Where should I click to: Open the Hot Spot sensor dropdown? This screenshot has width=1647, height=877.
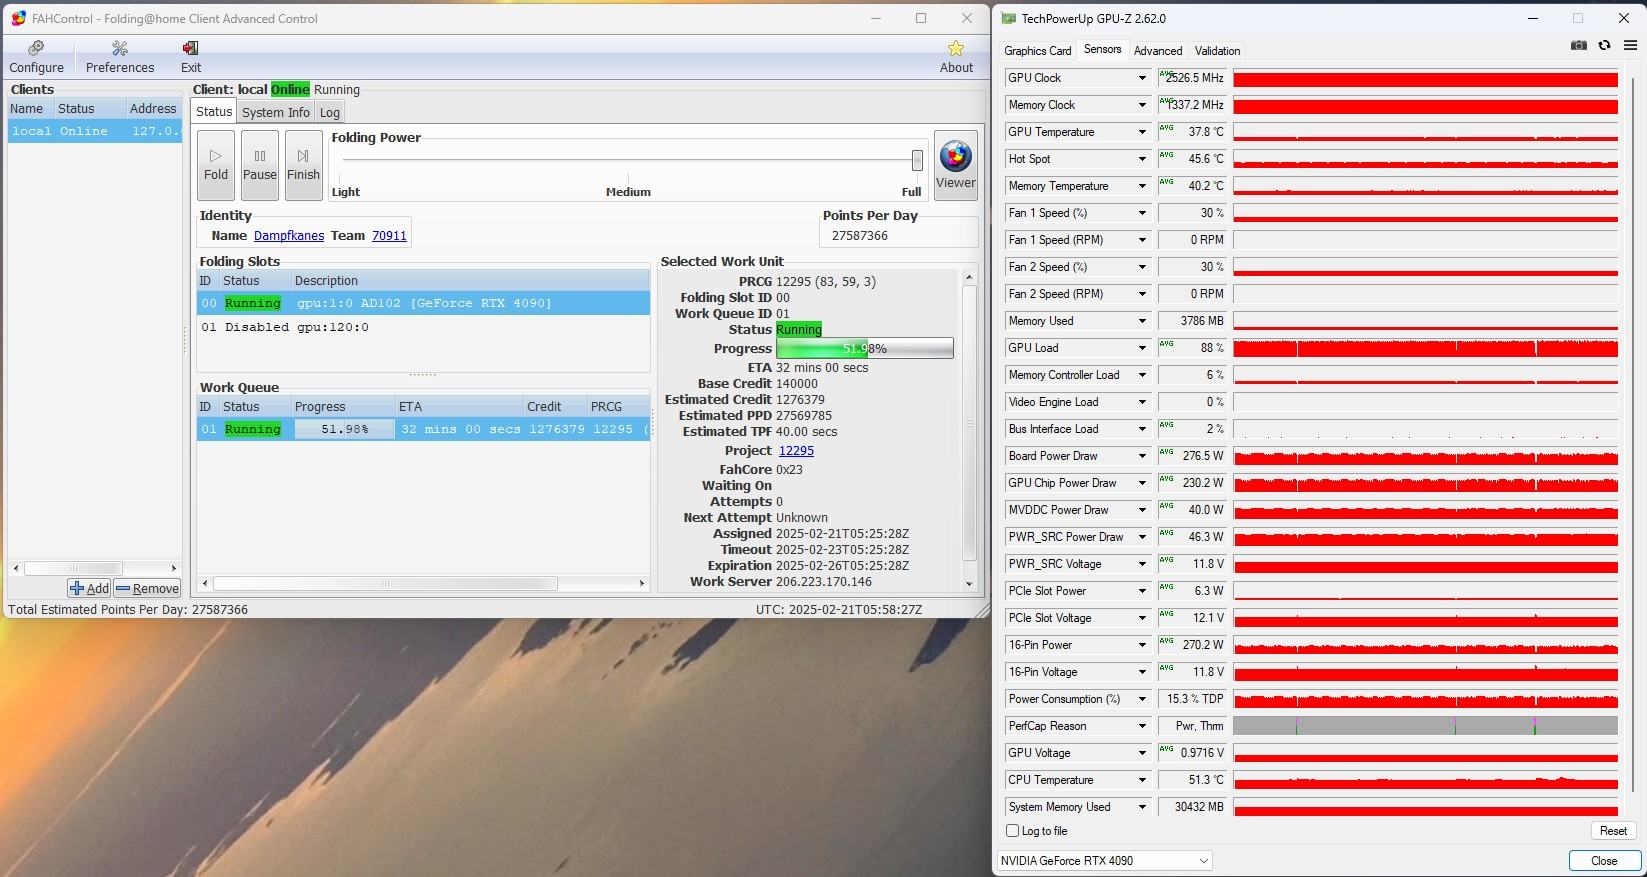coord(1142,159)
